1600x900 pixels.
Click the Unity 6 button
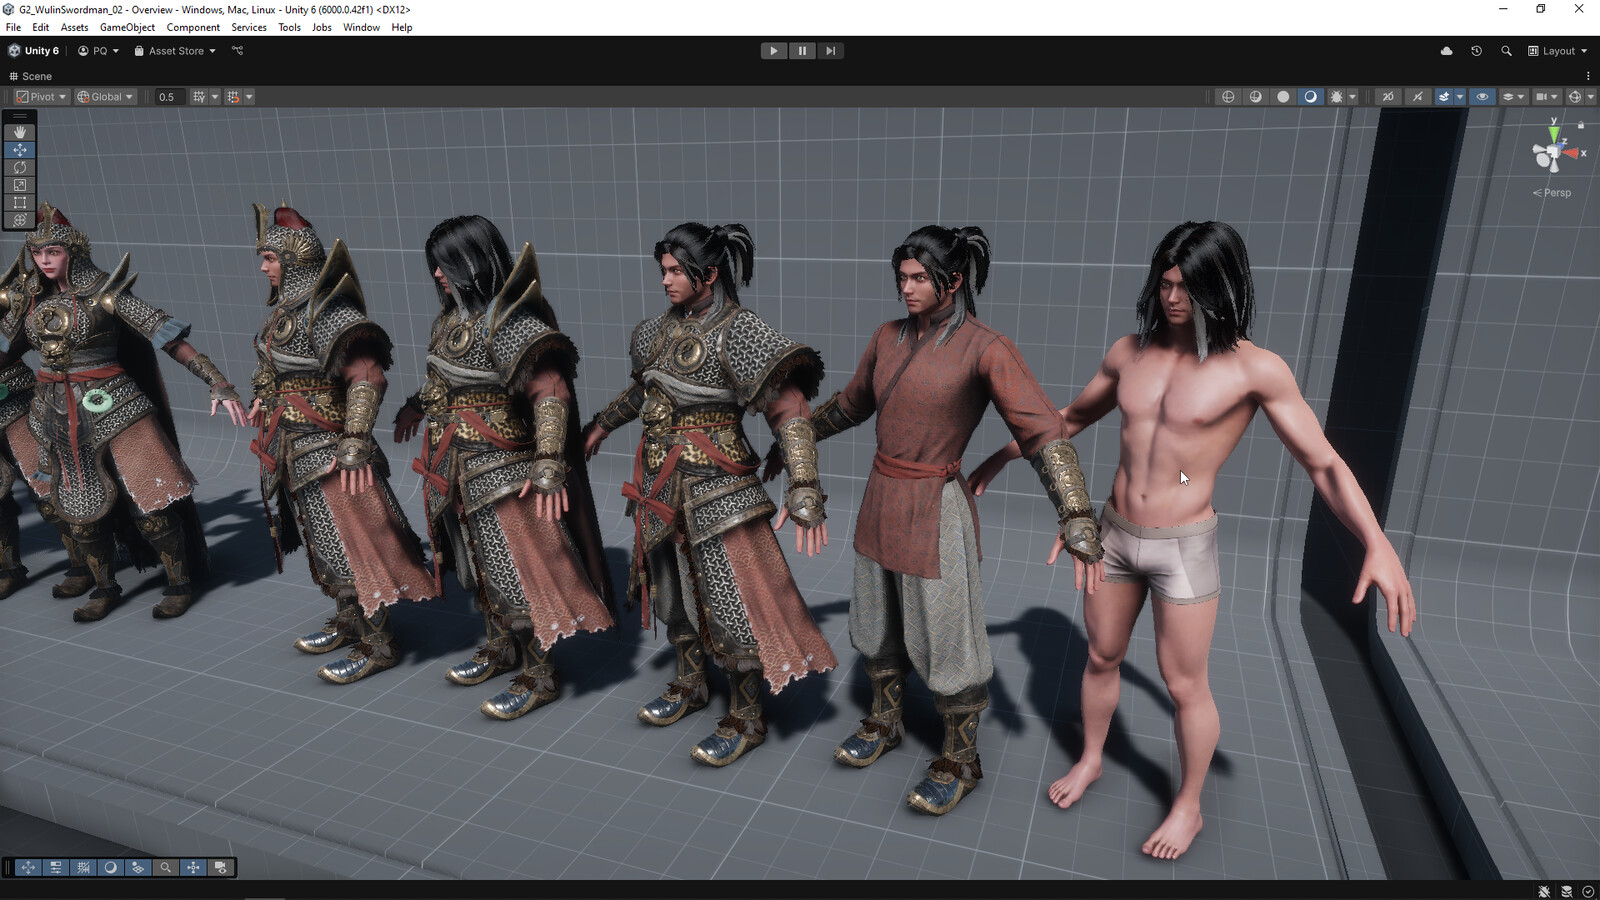coord(34,51)
